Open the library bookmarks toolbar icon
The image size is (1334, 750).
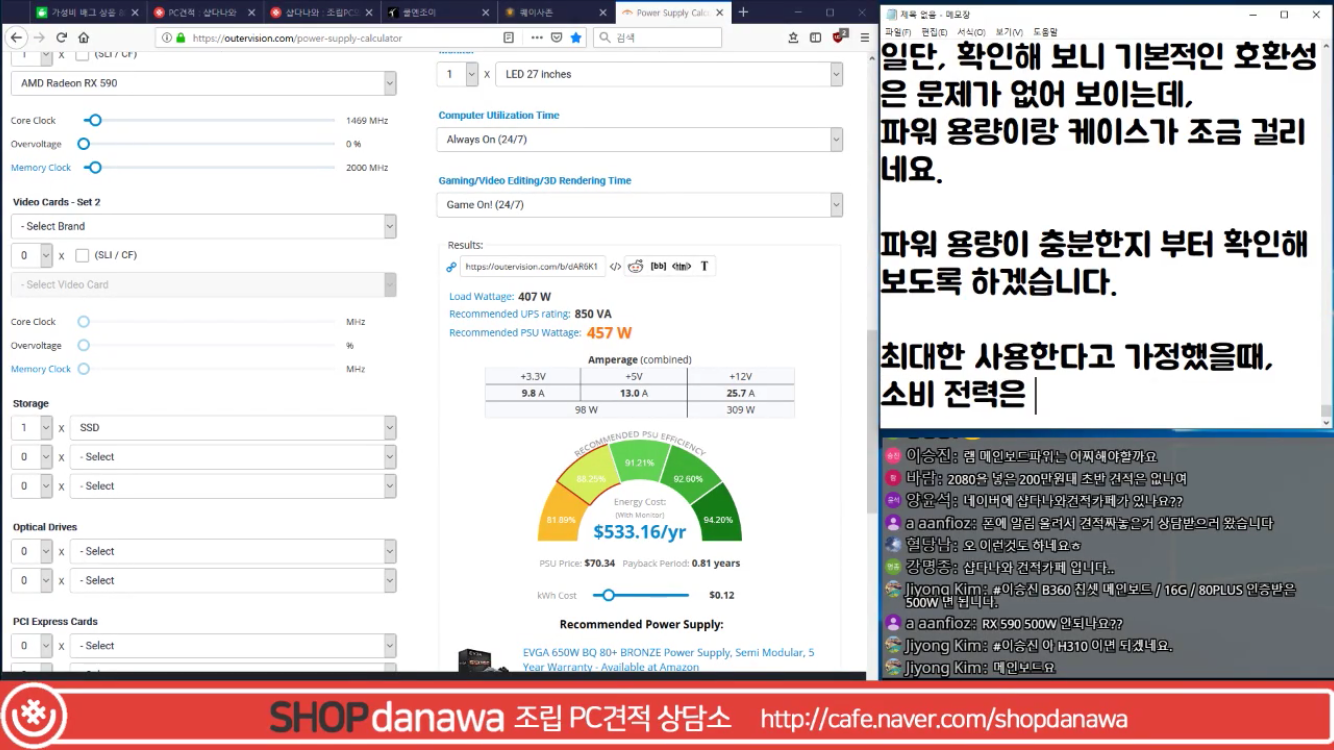click(793, 38)
